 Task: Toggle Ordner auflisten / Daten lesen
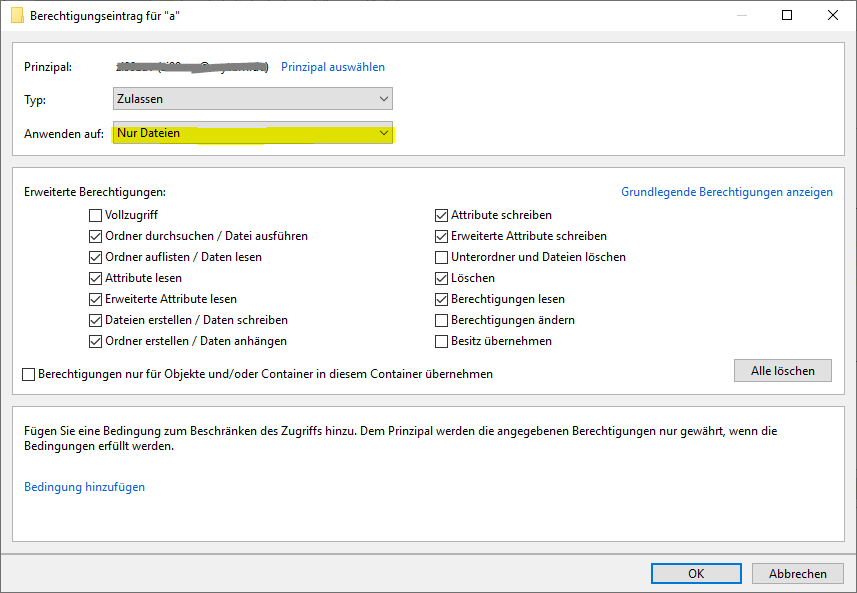pyautogui.click(x=95, y=257)
